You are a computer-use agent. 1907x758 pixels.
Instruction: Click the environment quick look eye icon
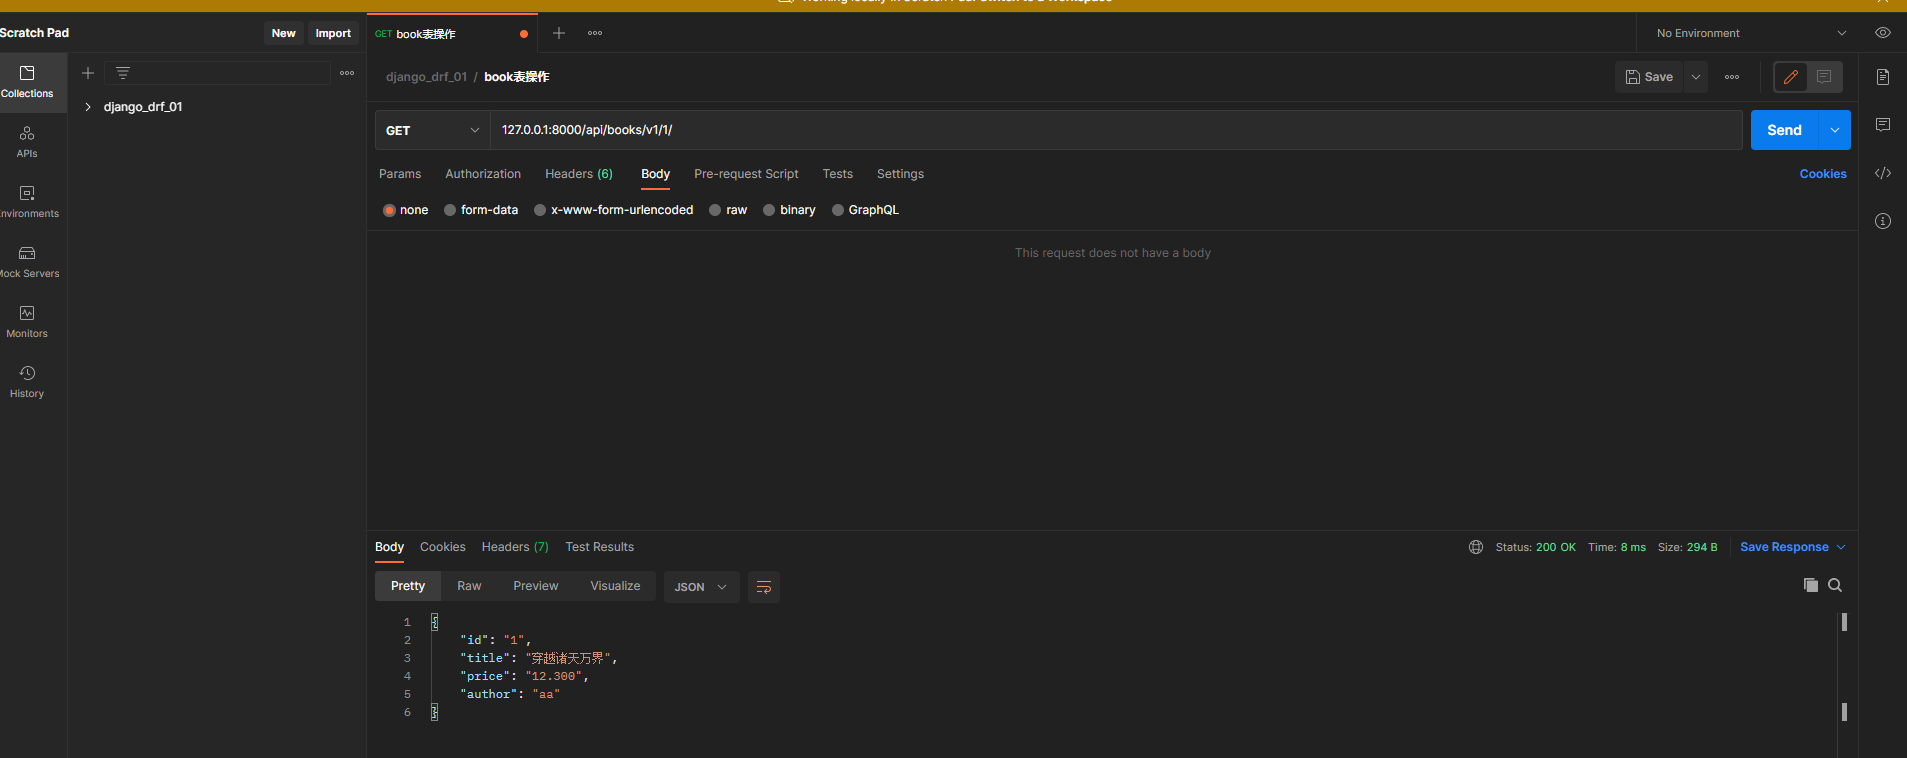[x=1883, y=33]
